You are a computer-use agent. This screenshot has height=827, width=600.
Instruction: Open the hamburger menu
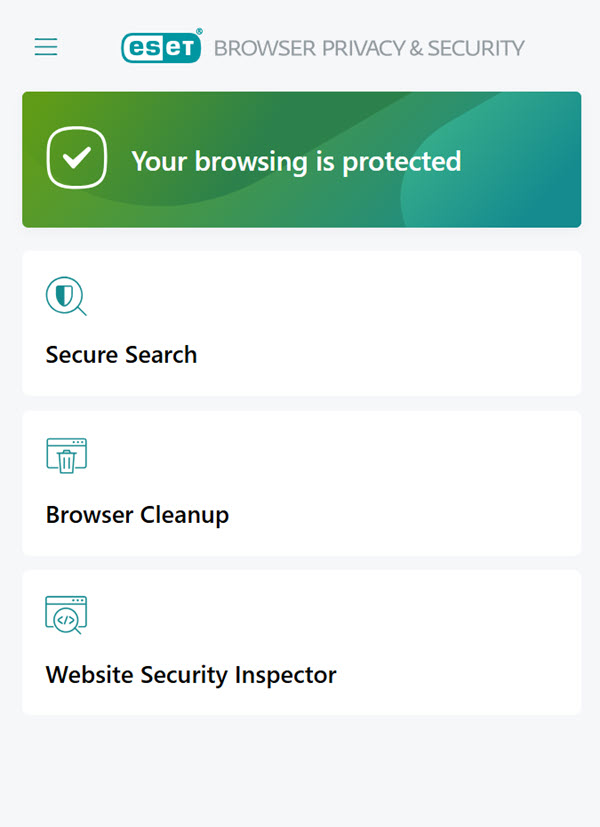[46, 47]
